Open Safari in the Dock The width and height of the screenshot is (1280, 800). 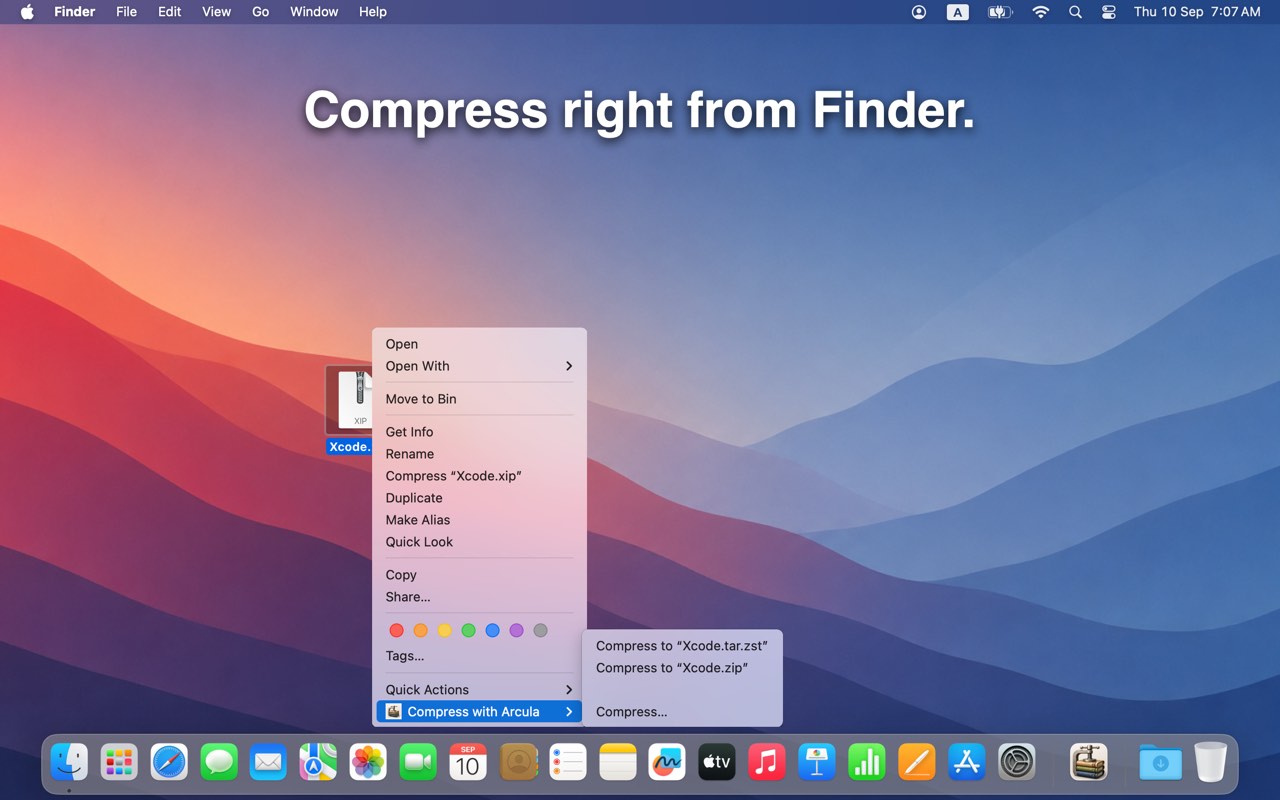point(169,763)
